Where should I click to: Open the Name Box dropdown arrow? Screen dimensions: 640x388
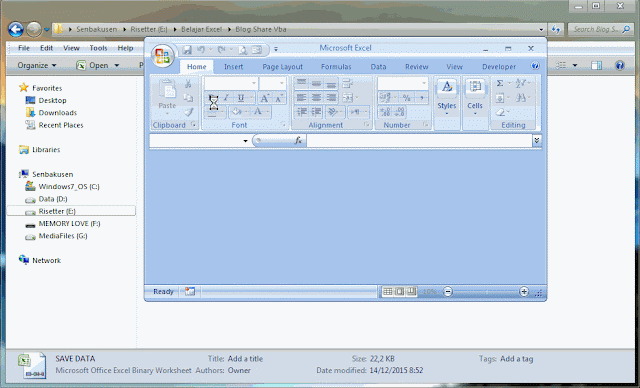(245, 141)
